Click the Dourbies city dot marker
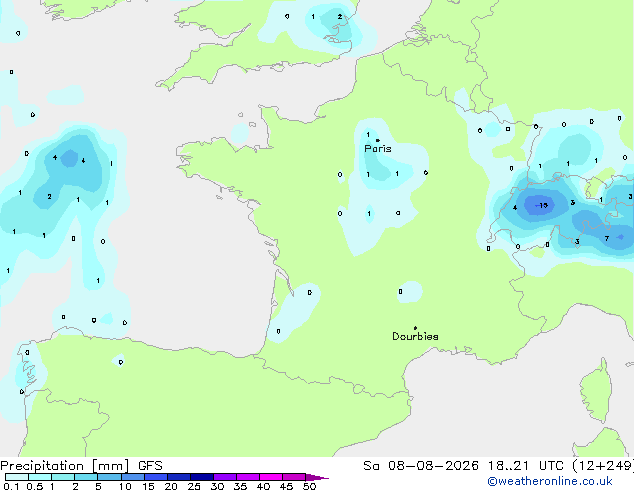634x490 pixels. point(415,328)
